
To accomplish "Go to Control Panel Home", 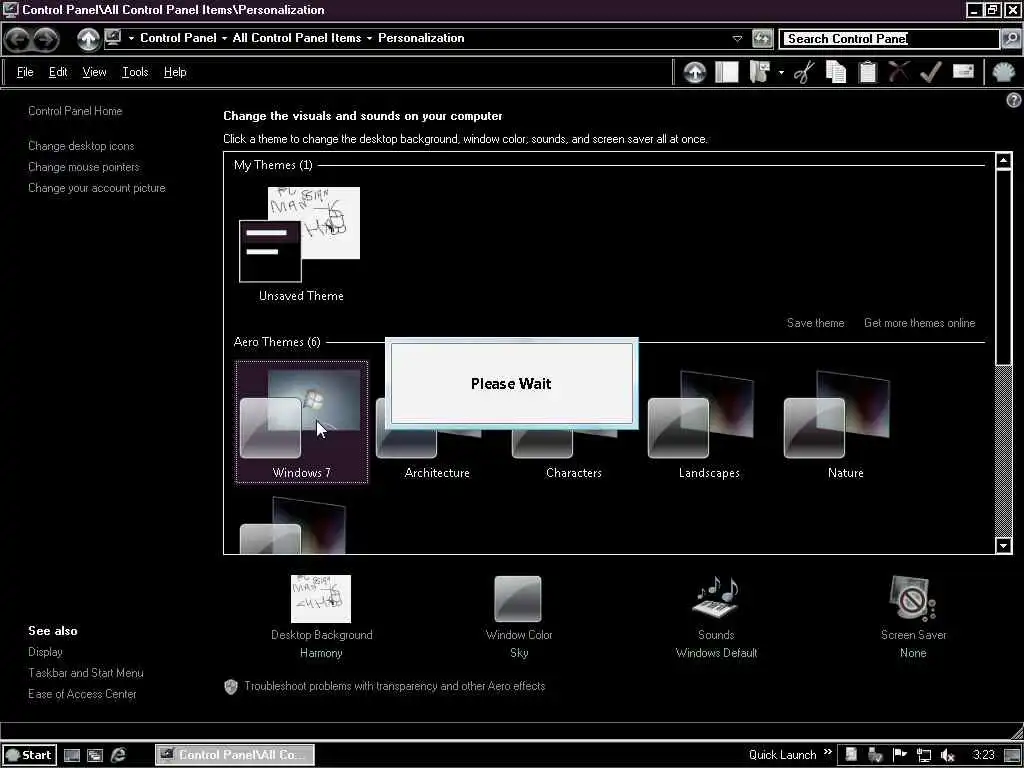I will (75, 111).
